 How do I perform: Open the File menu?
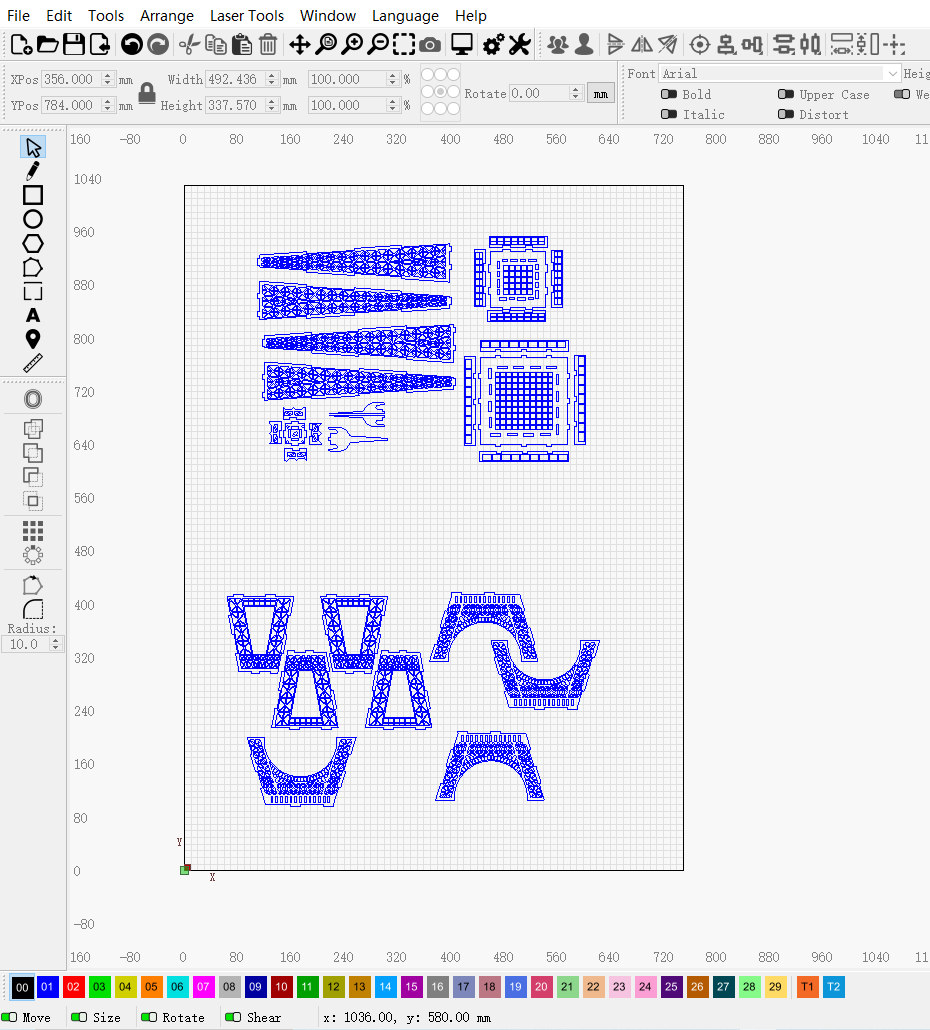pyautogui.click(x=18, y=16)
